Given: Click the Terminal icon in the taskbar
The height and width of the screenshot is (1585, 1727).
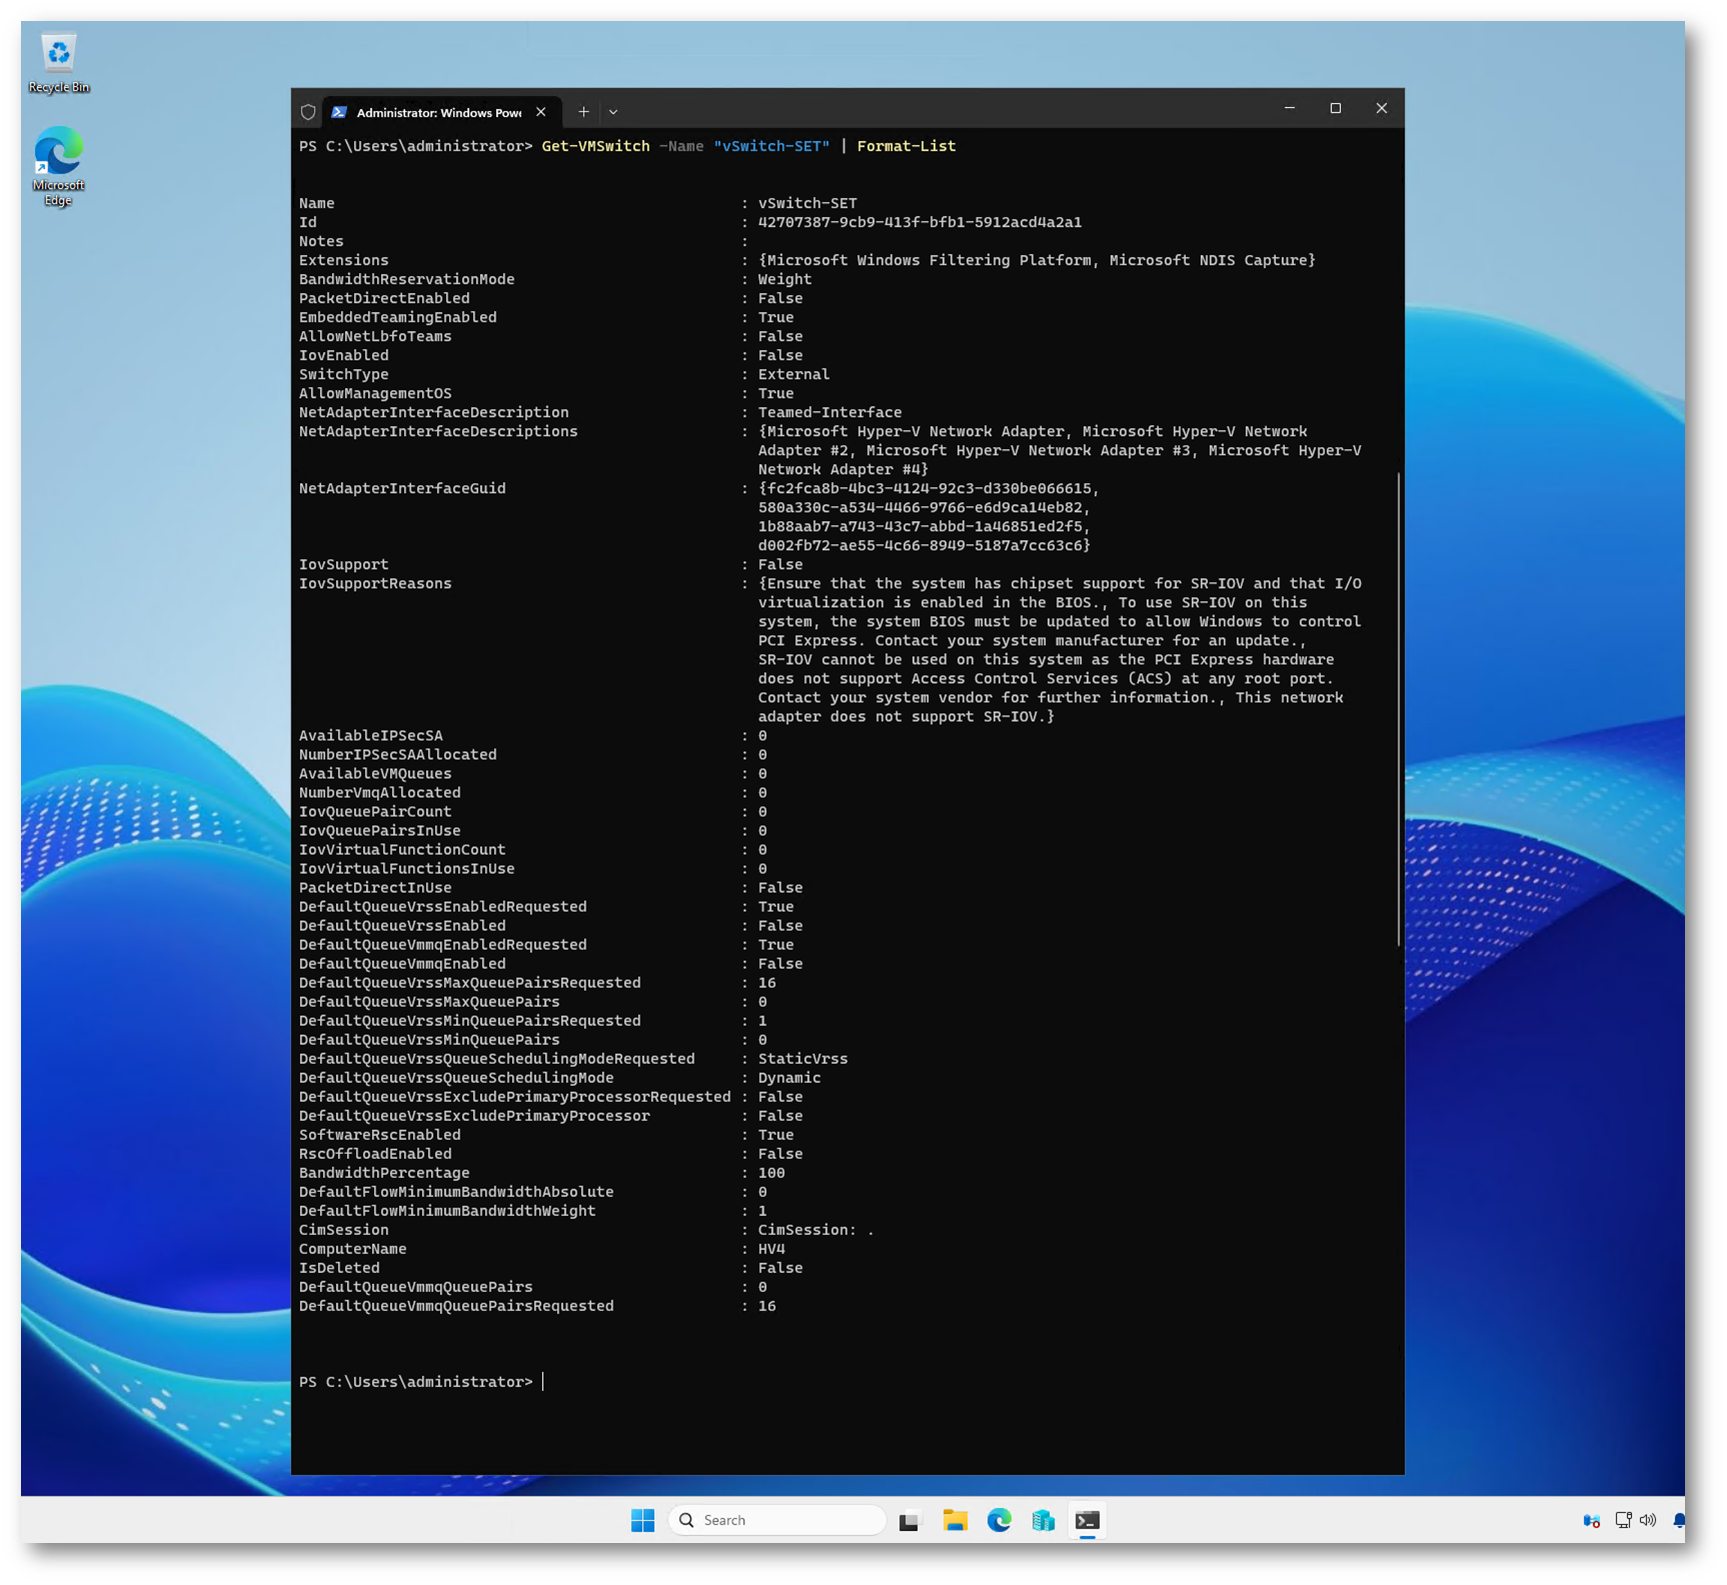Looking at the screenshot, I should (1087, 1521).
